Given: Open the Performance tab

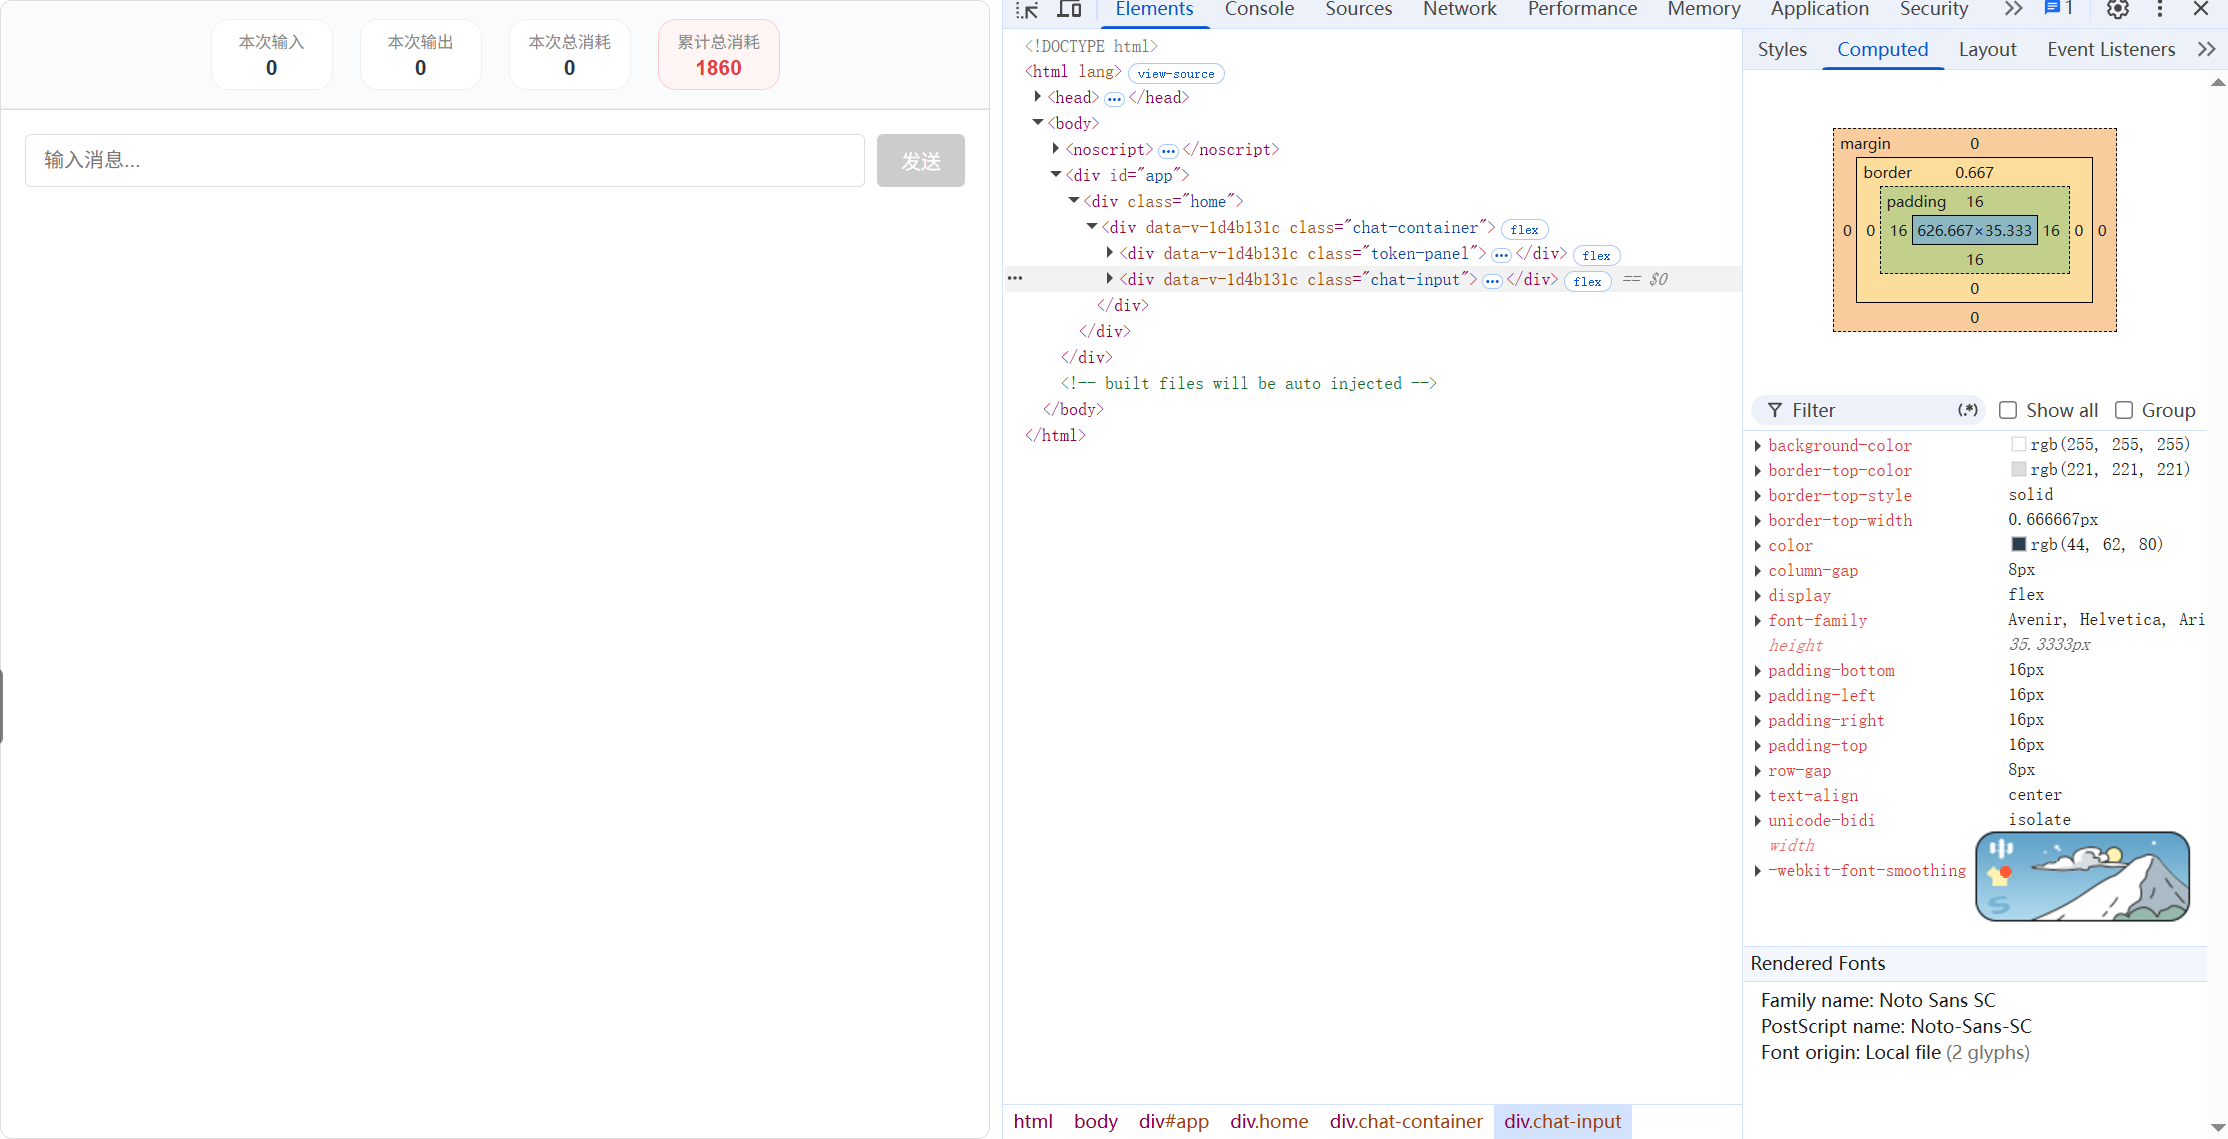Looking at the screenshot, I should click(1582, 10).
